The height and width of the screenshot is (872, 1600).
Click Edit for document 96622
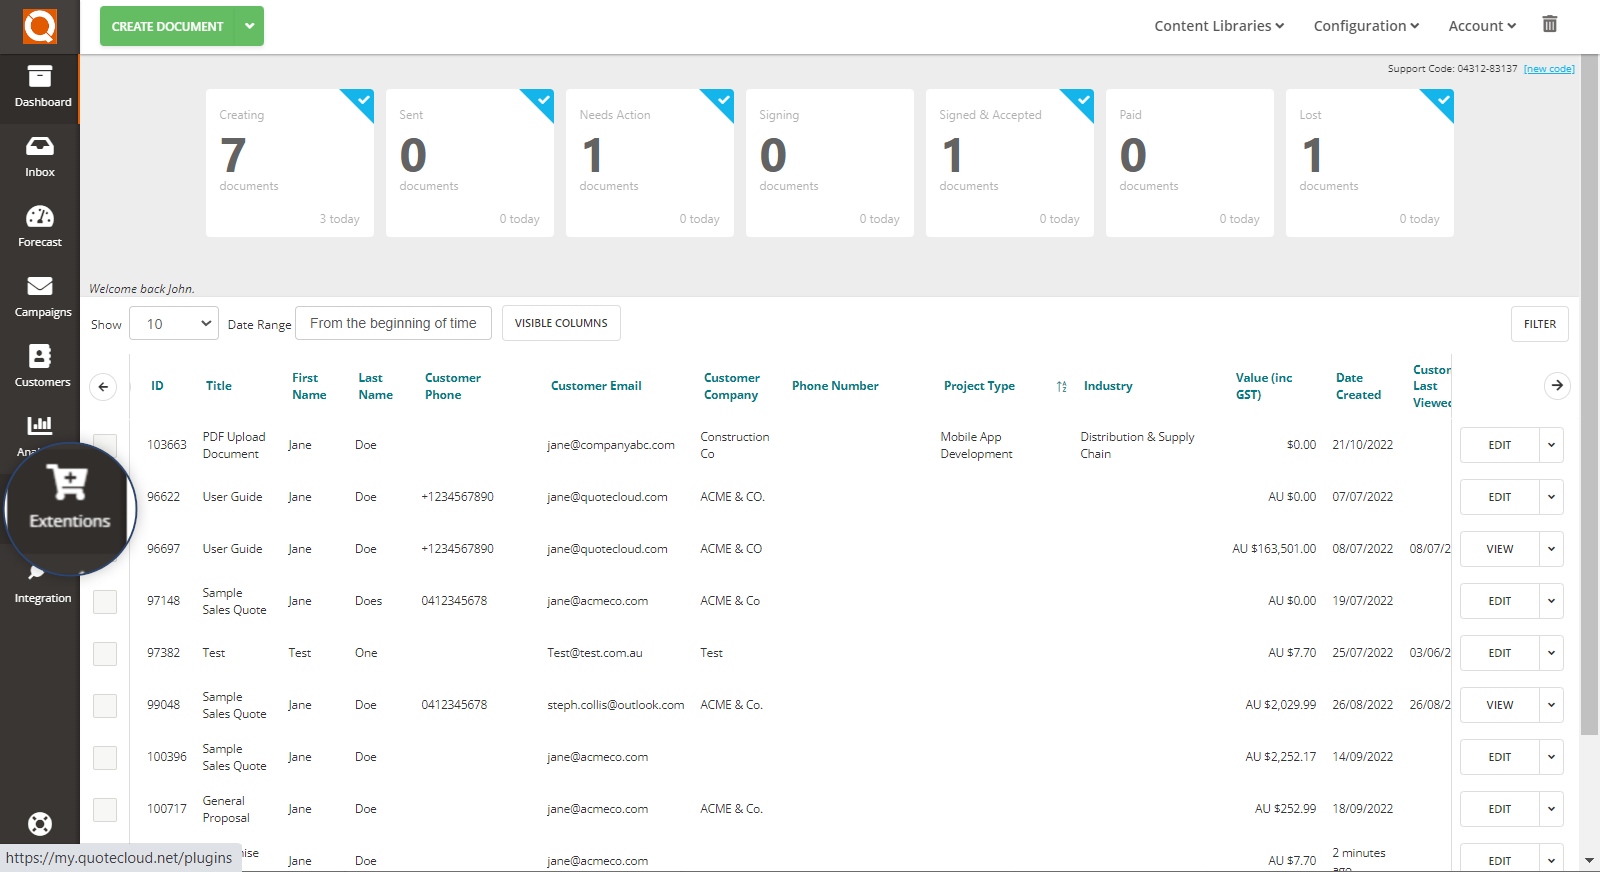coord(1500,497)
